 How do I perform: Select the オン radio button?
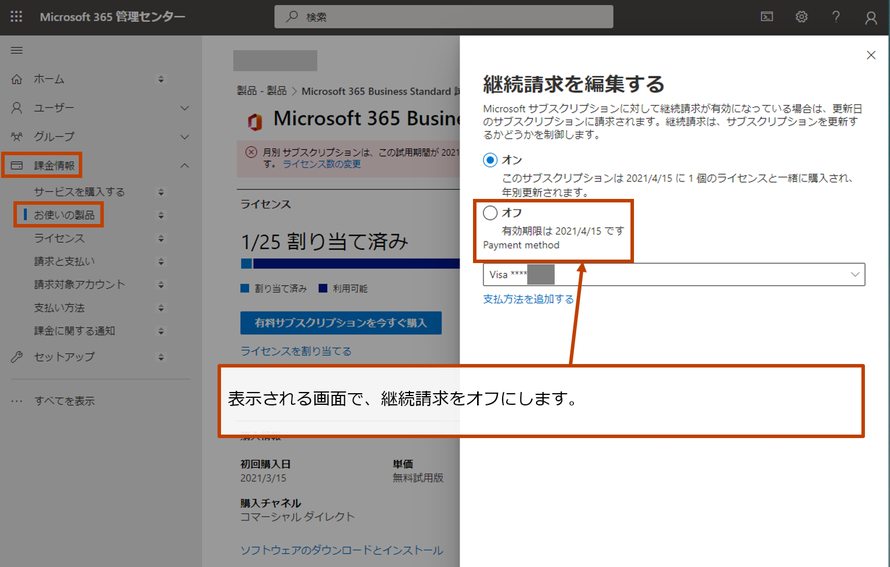pos(490,160)
